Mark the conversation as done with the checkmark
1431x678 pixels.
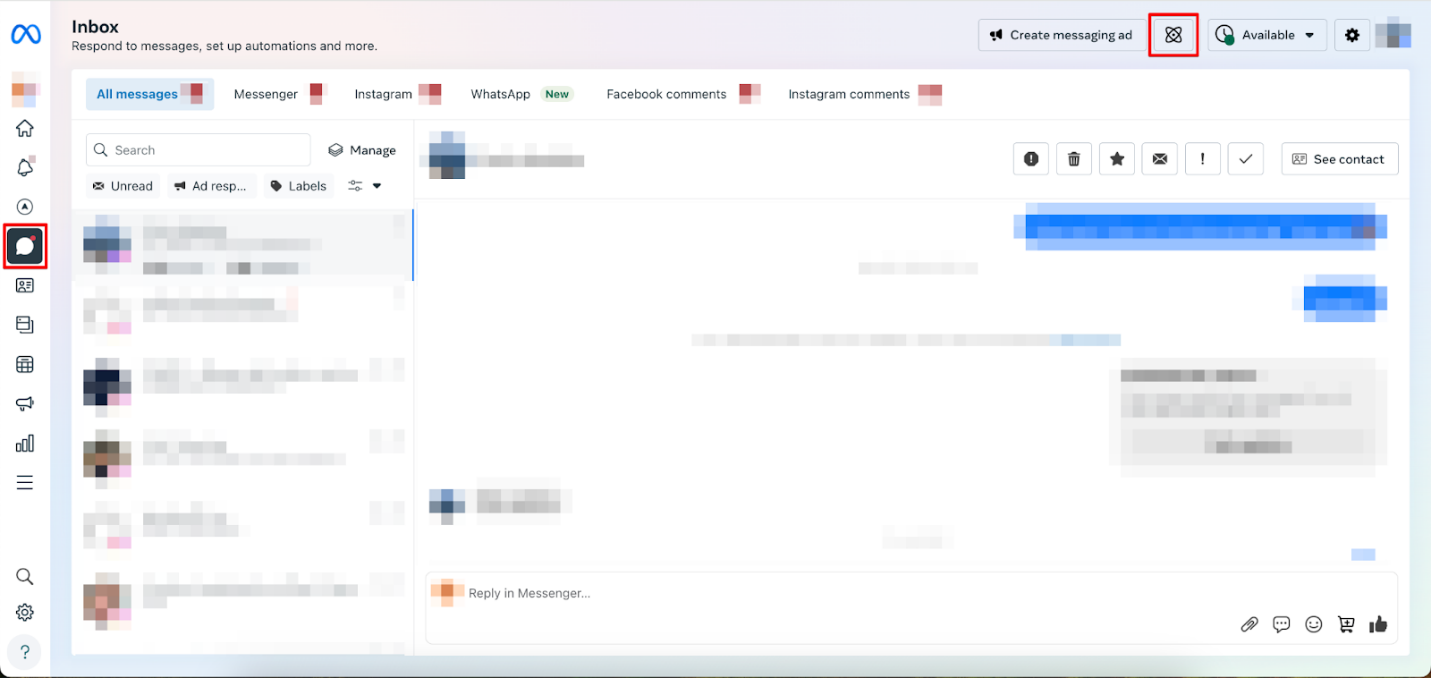[1245, 159]
